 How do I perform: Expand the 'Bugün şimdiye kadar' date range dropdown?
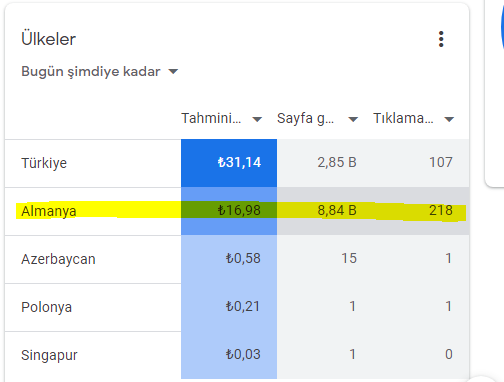[100, 71]
